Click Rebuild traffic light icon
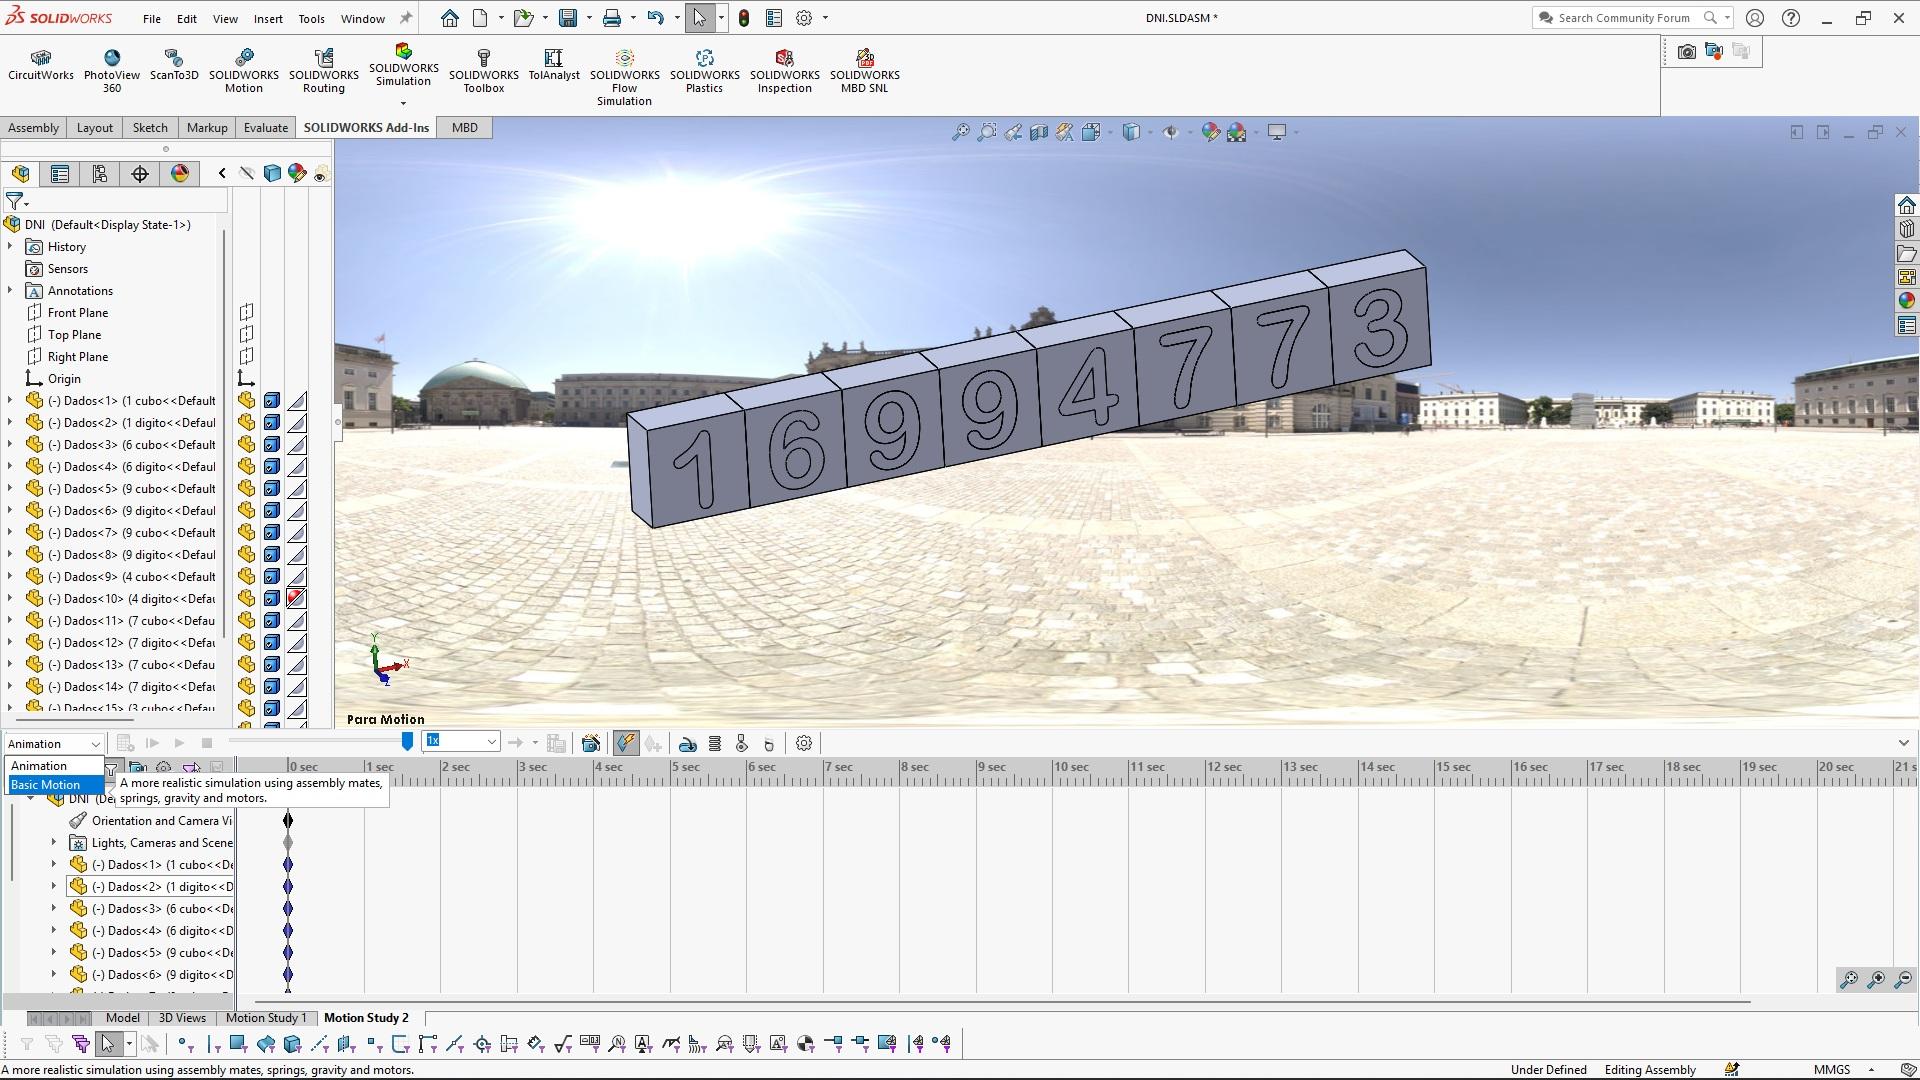Image resolution: width=1920 pixels, height=1080 pixels. click(744, 18)
